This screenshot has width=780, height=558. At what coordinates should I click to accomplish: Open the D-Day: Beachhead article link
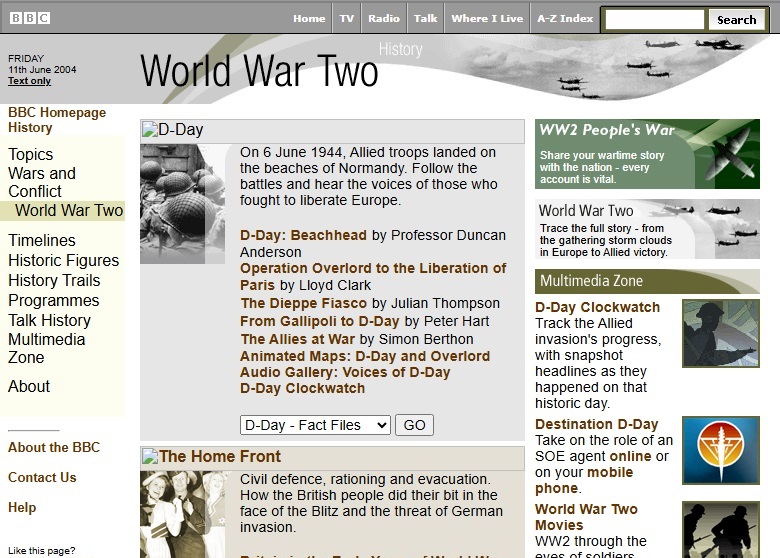(303, 235)
